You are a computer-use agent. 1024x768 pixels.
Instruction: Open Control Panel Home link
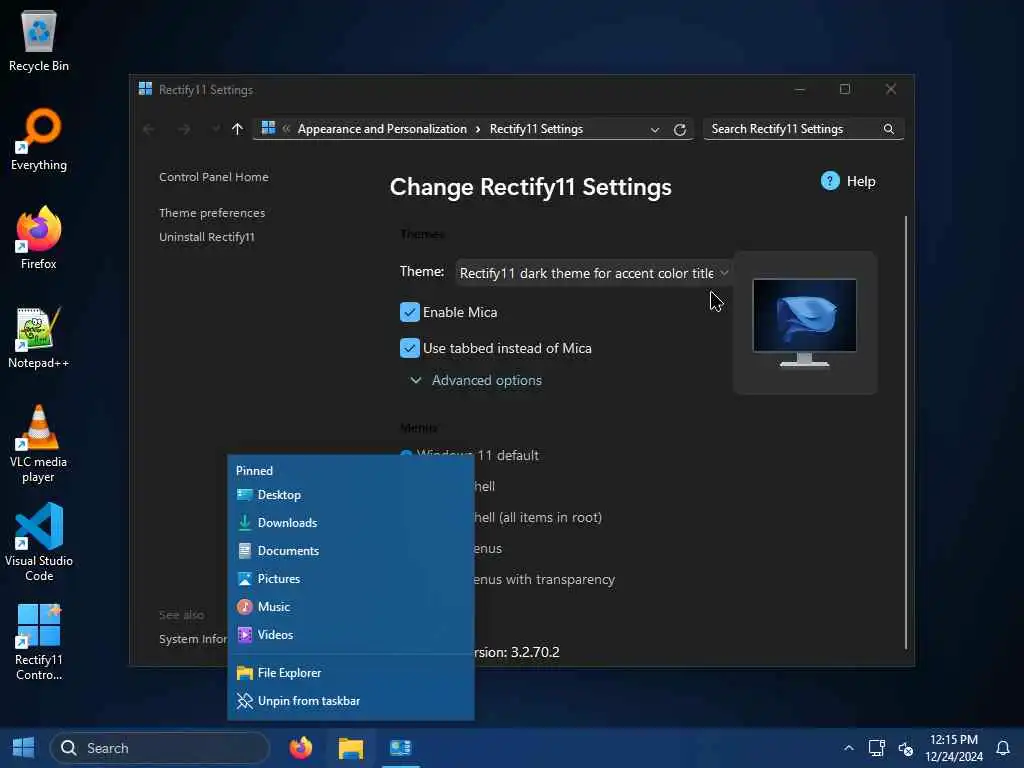(x=214, y=177)
